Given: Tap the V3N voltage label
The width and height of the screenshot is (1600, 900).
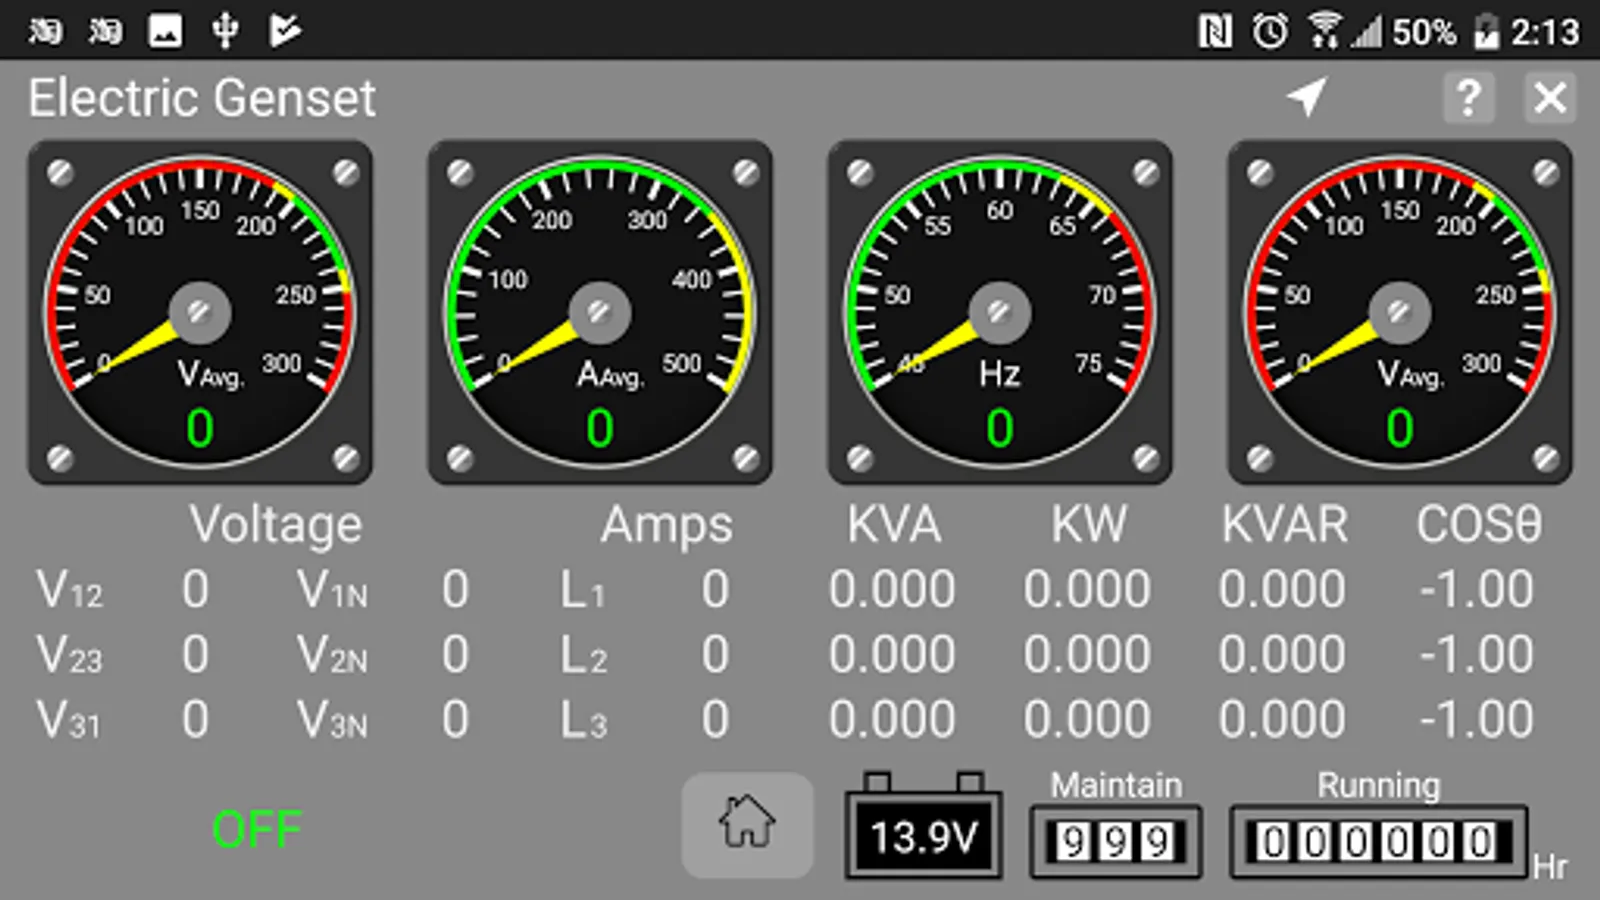Looking at the screenshot, I should pos(332,720).
